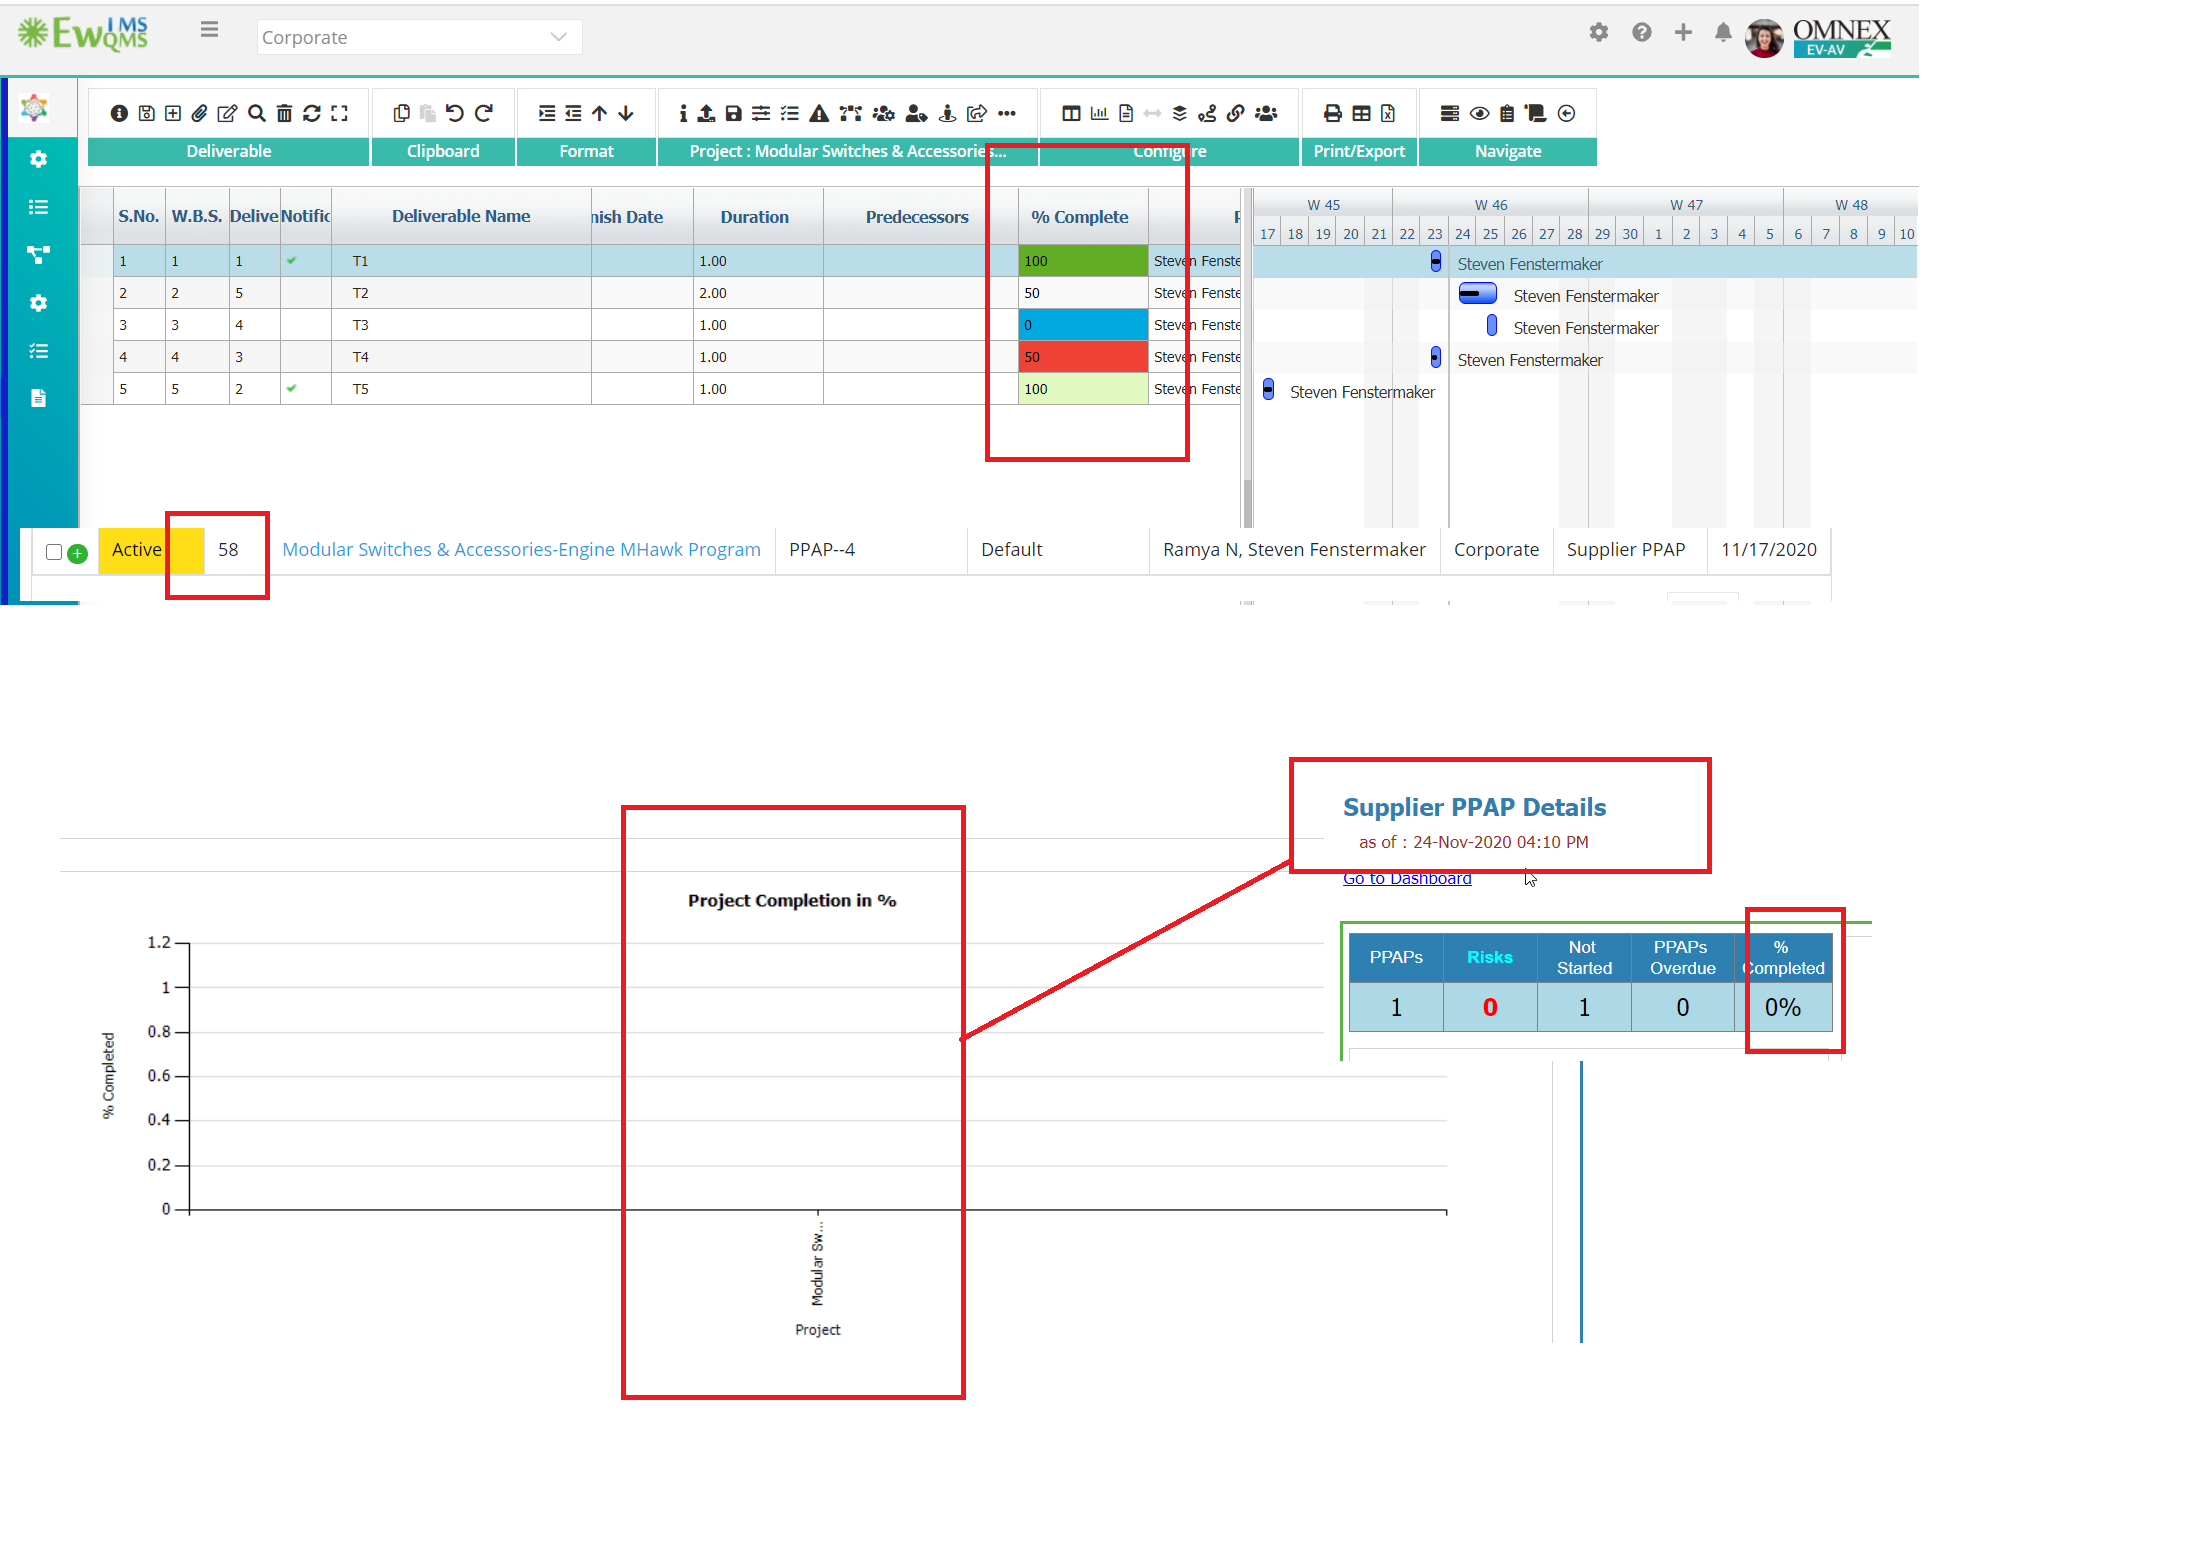Click the indent icon in Format group
This screenshot has width=2200, height=1542.
(547, 114)
